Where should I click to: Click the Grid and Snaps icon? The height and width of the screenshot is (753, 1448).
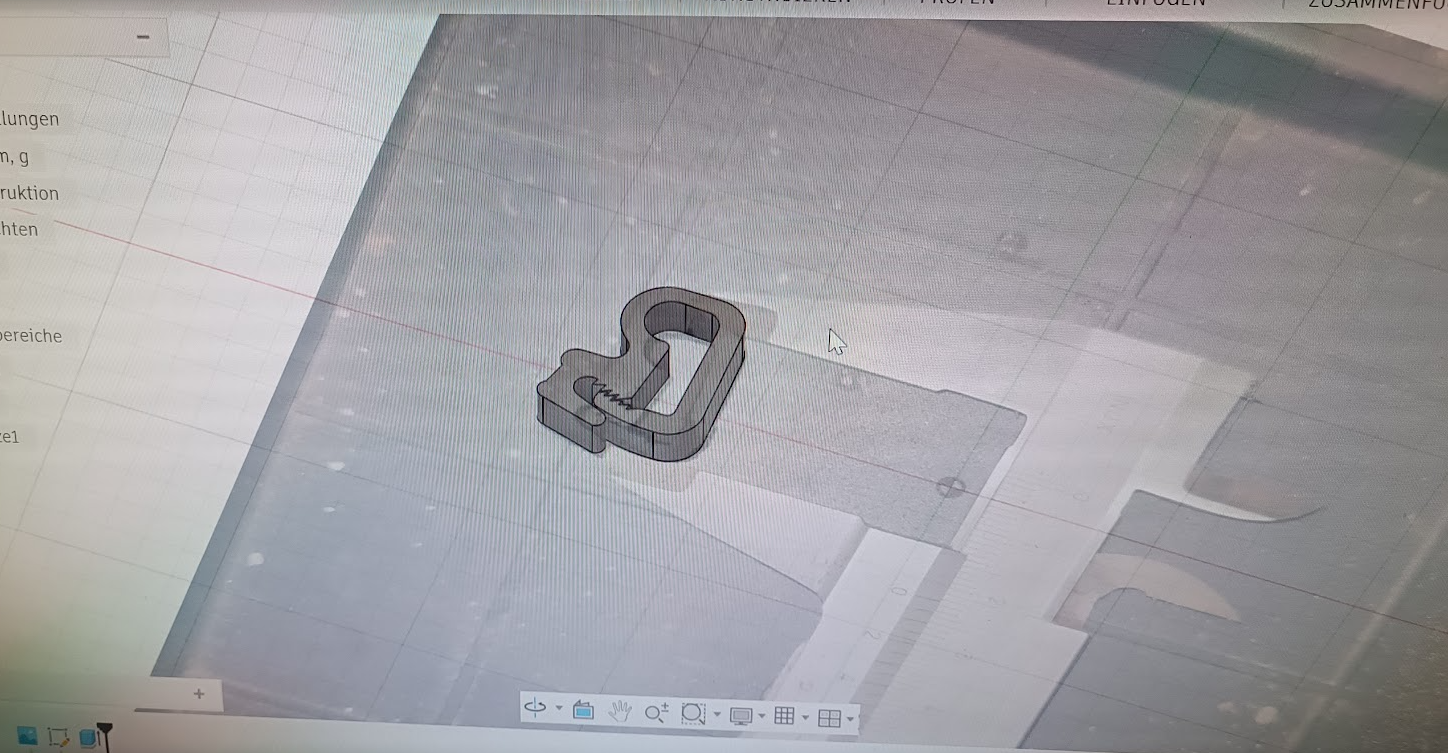[x=785, y=716]
